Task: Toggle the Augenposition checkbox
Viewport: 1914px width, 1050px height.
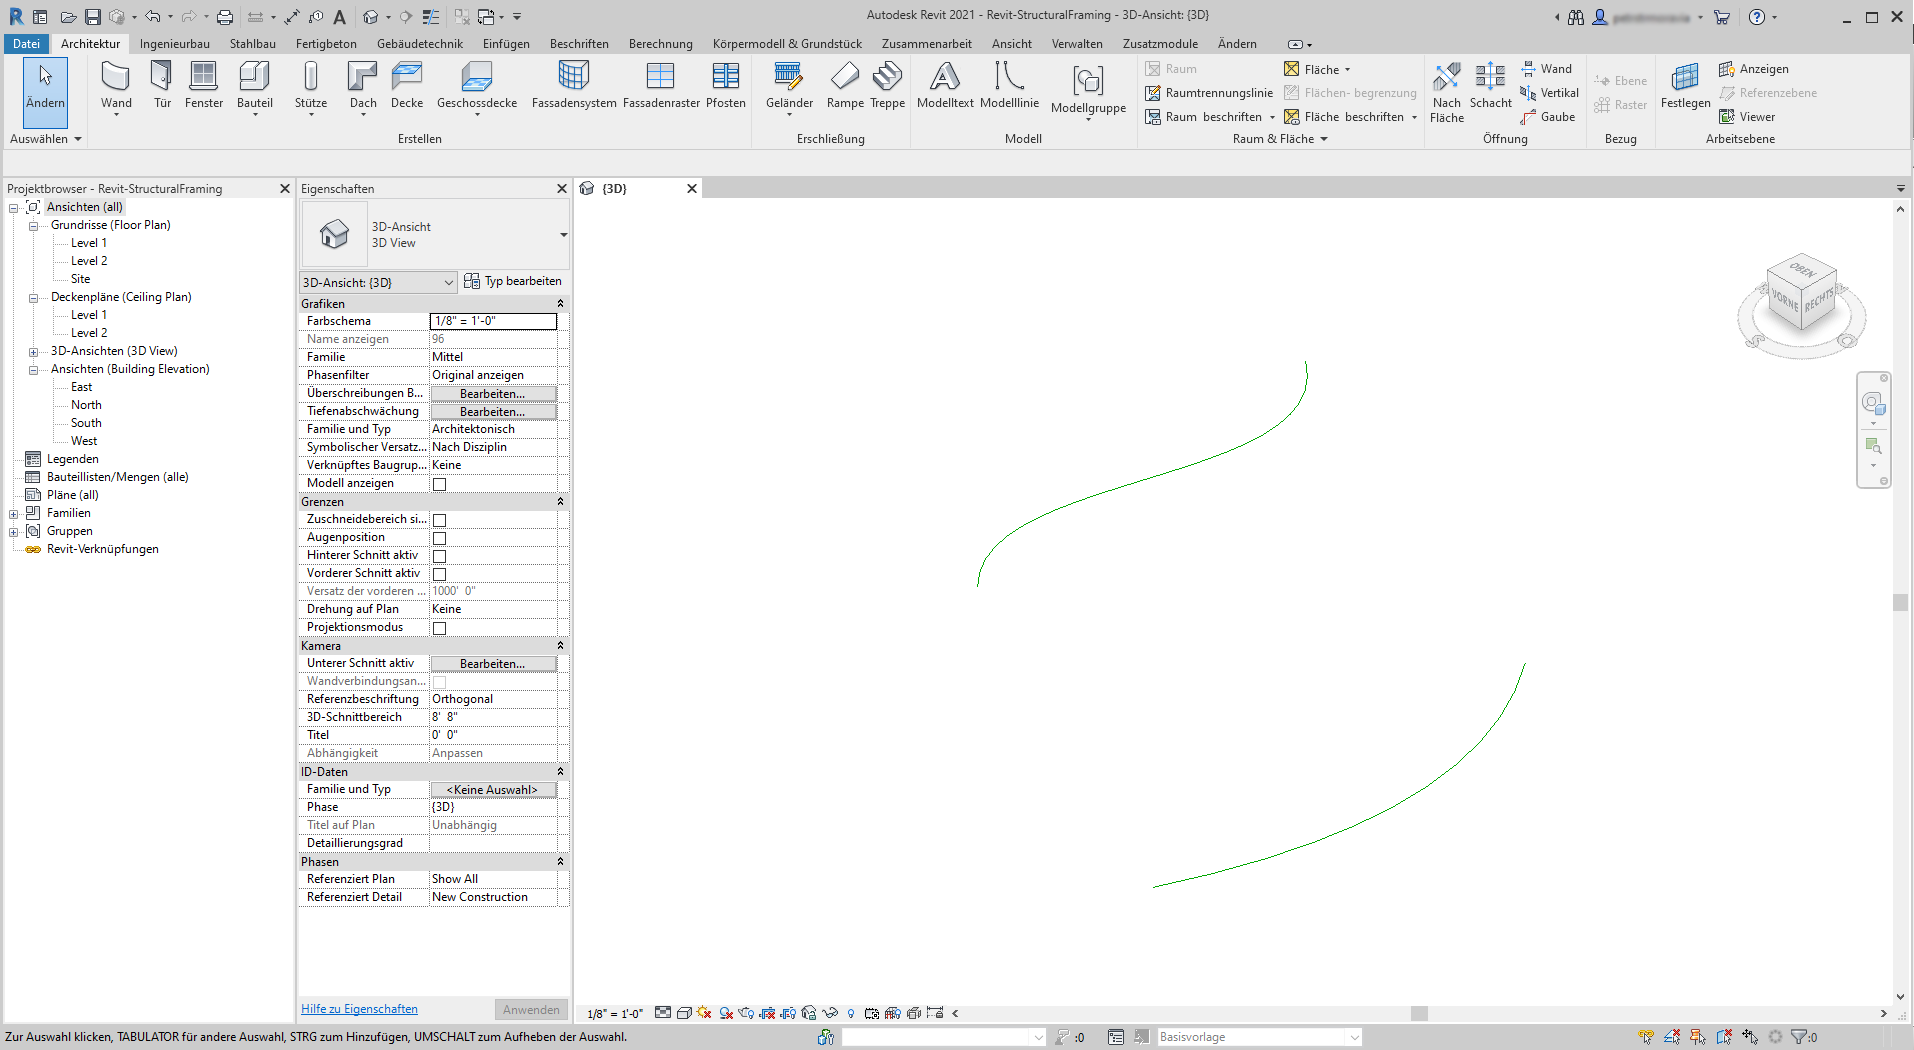Action: 439,538
